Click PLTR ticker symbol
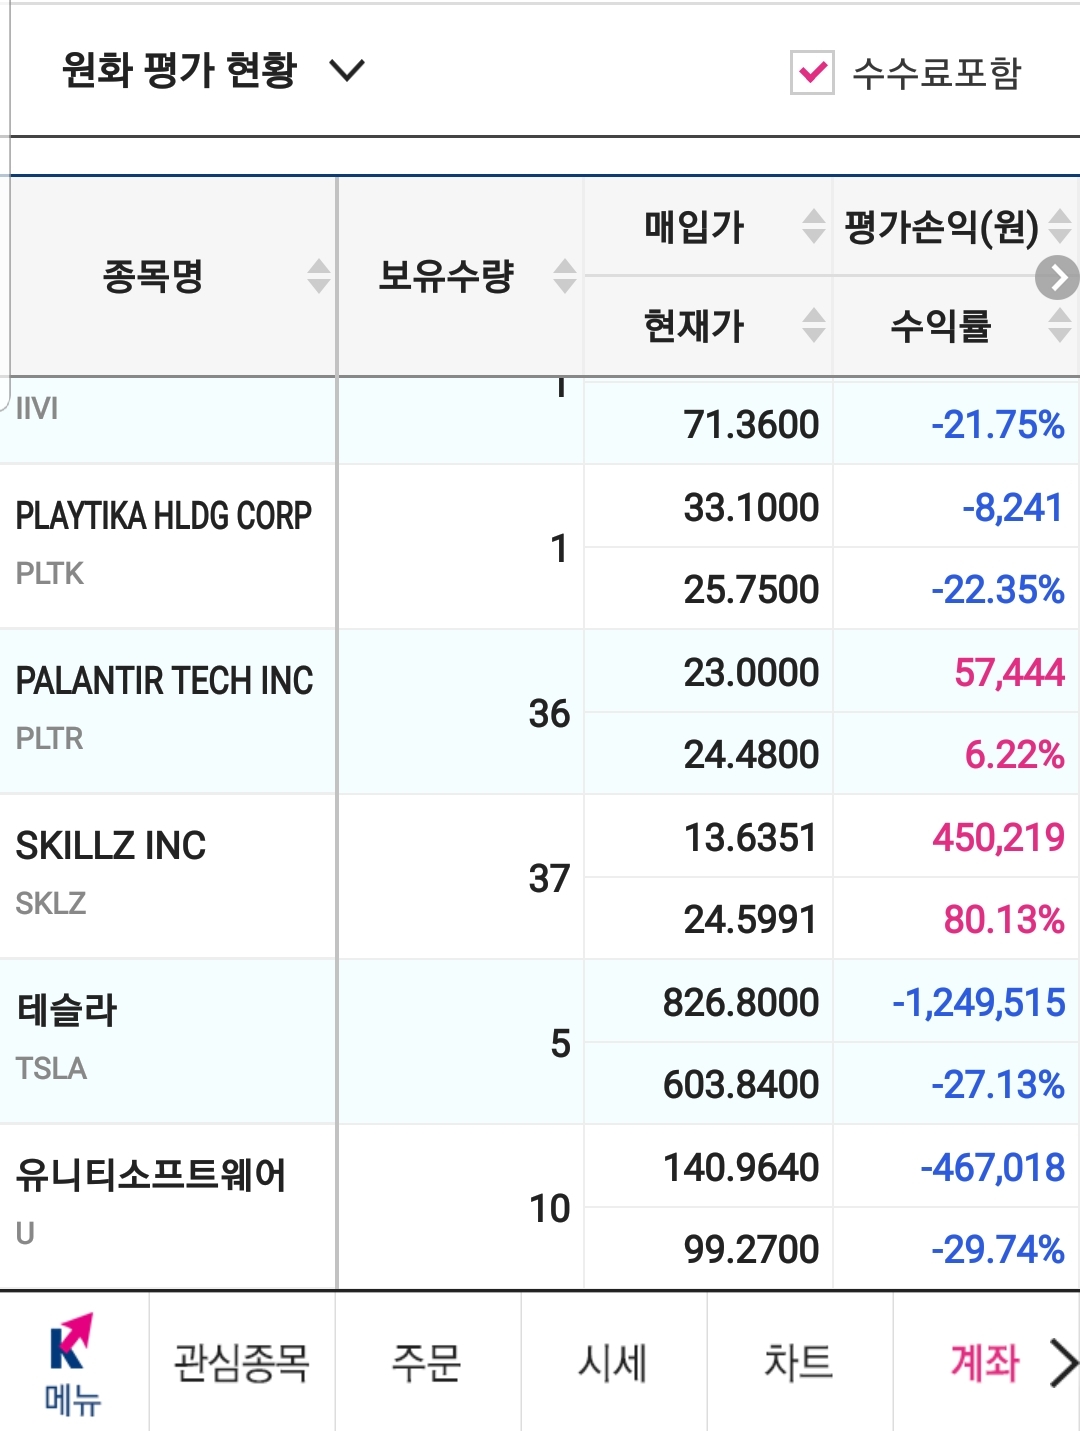 [x=49, y=739]
